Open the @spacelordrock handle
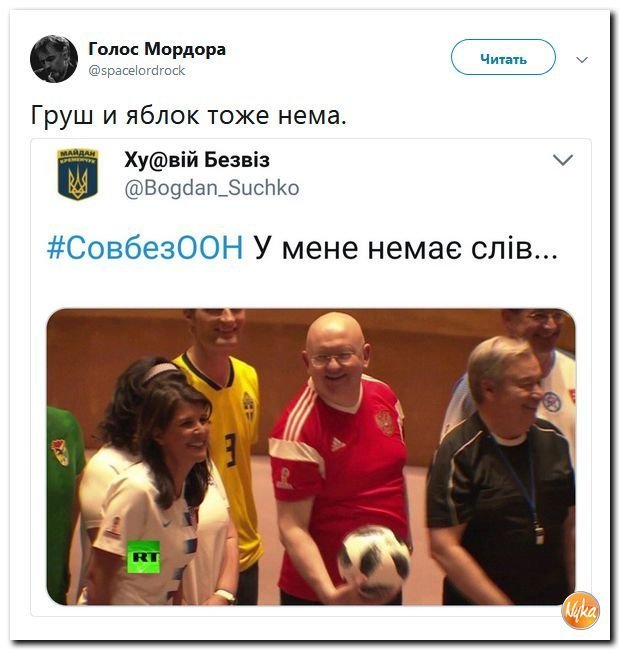 [x=137, y=71]
